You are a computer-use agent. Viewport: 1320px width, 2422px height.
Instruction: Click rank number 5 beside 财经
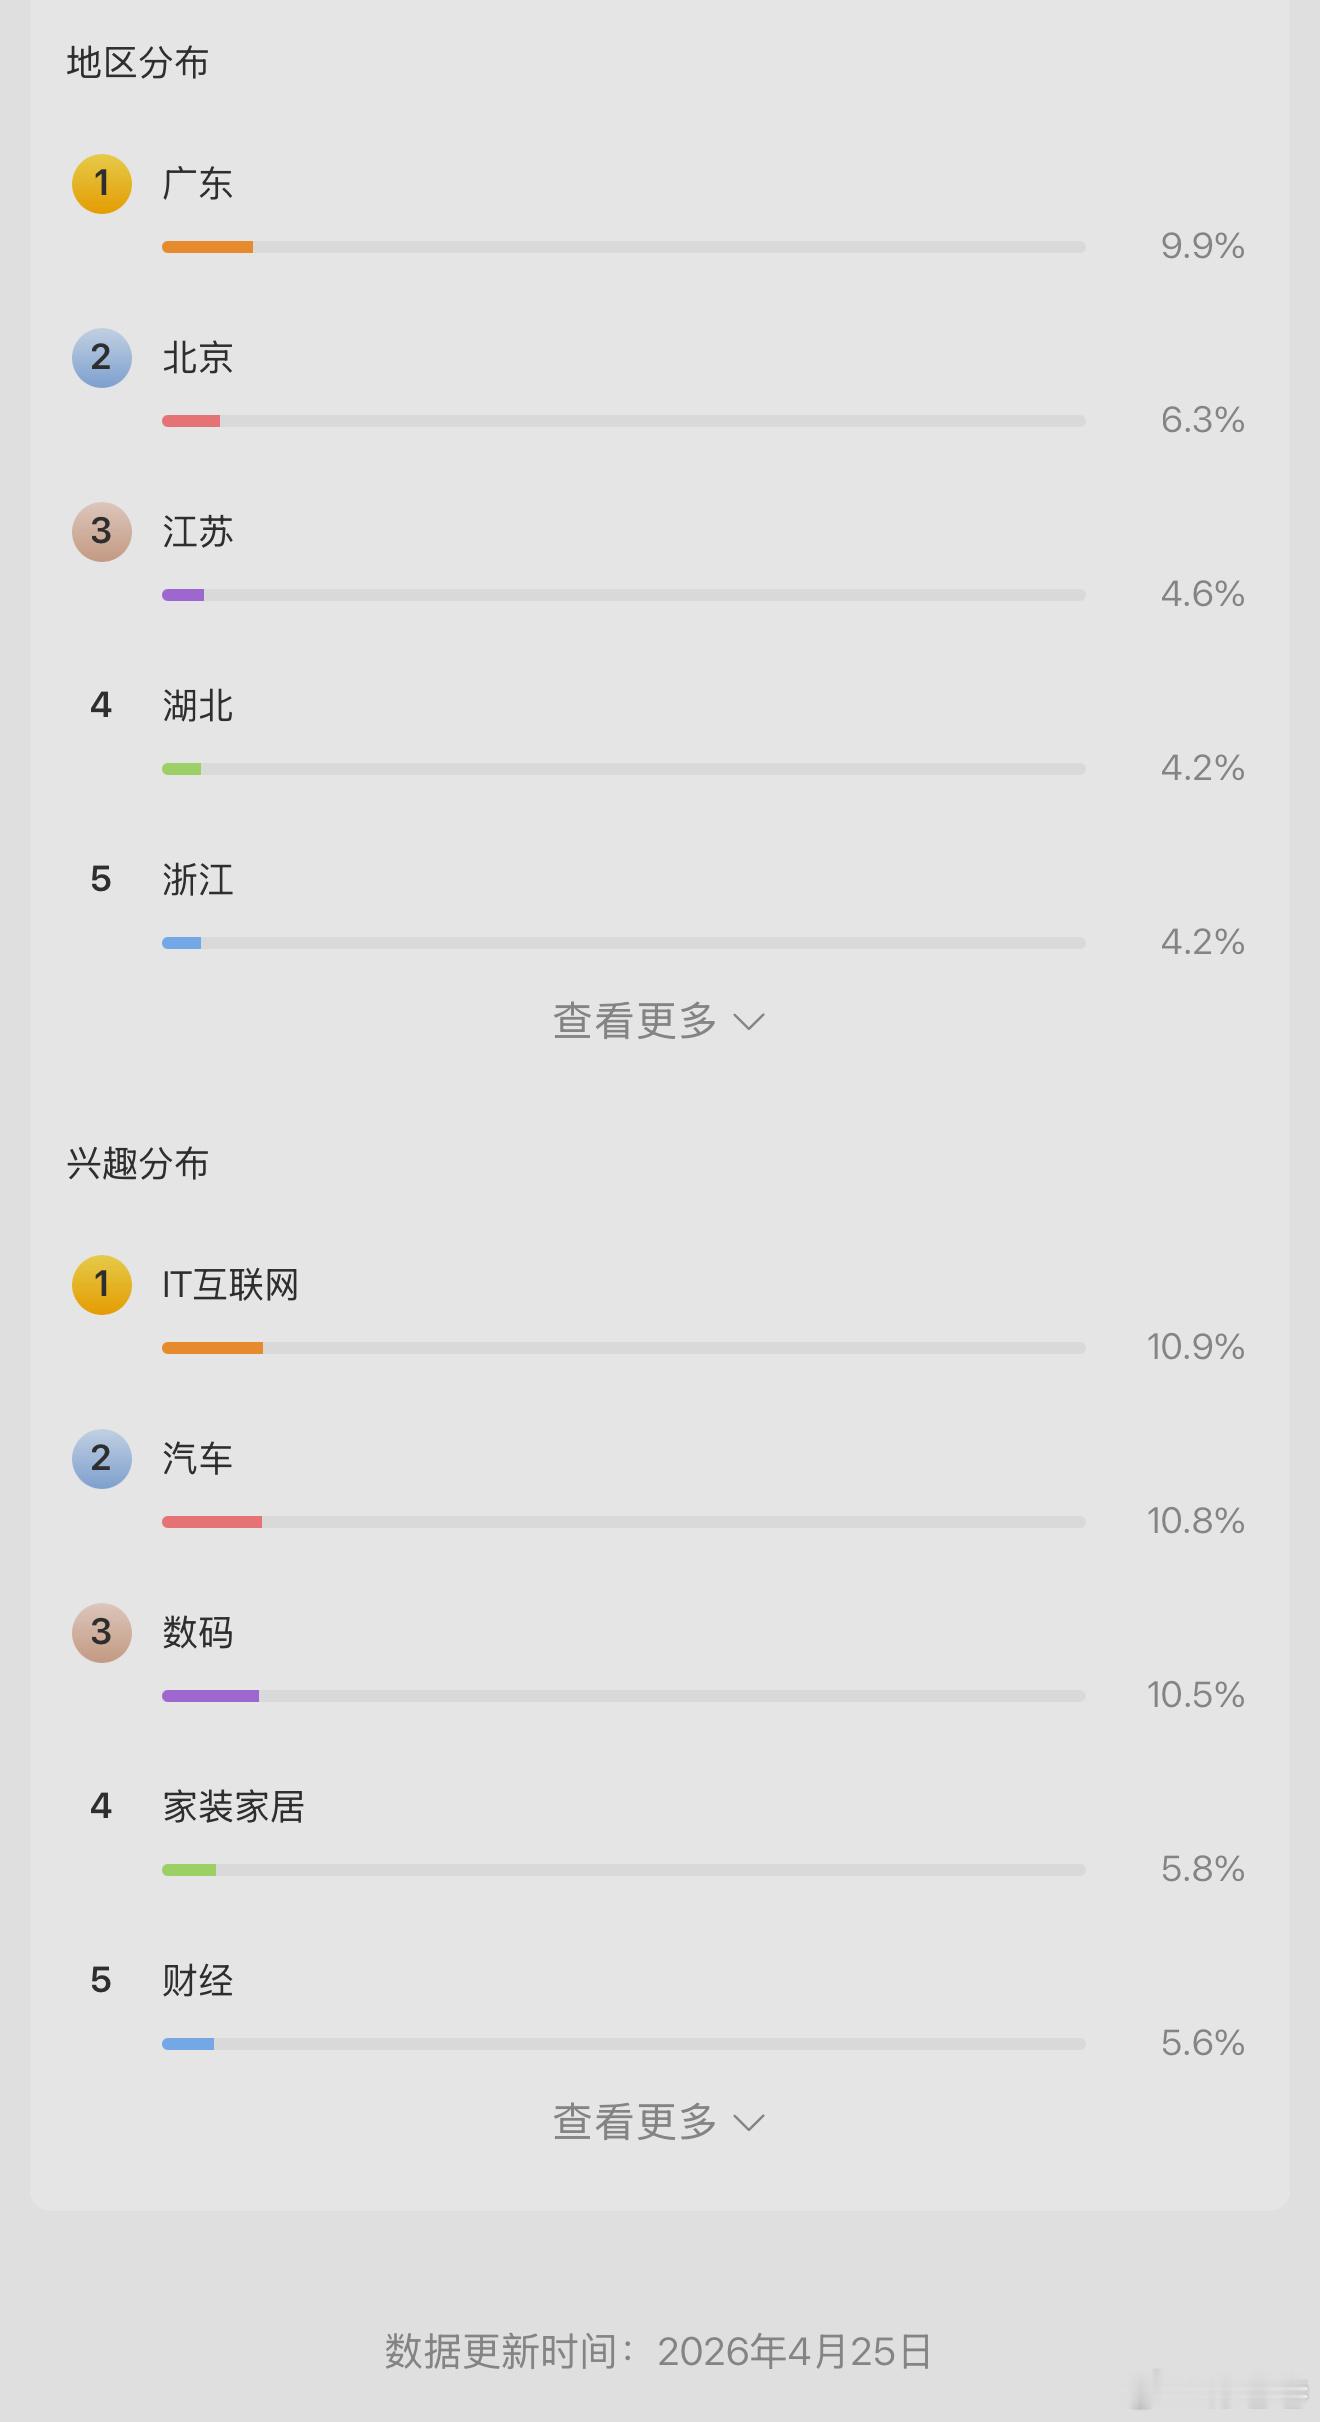pos(101,1981)
